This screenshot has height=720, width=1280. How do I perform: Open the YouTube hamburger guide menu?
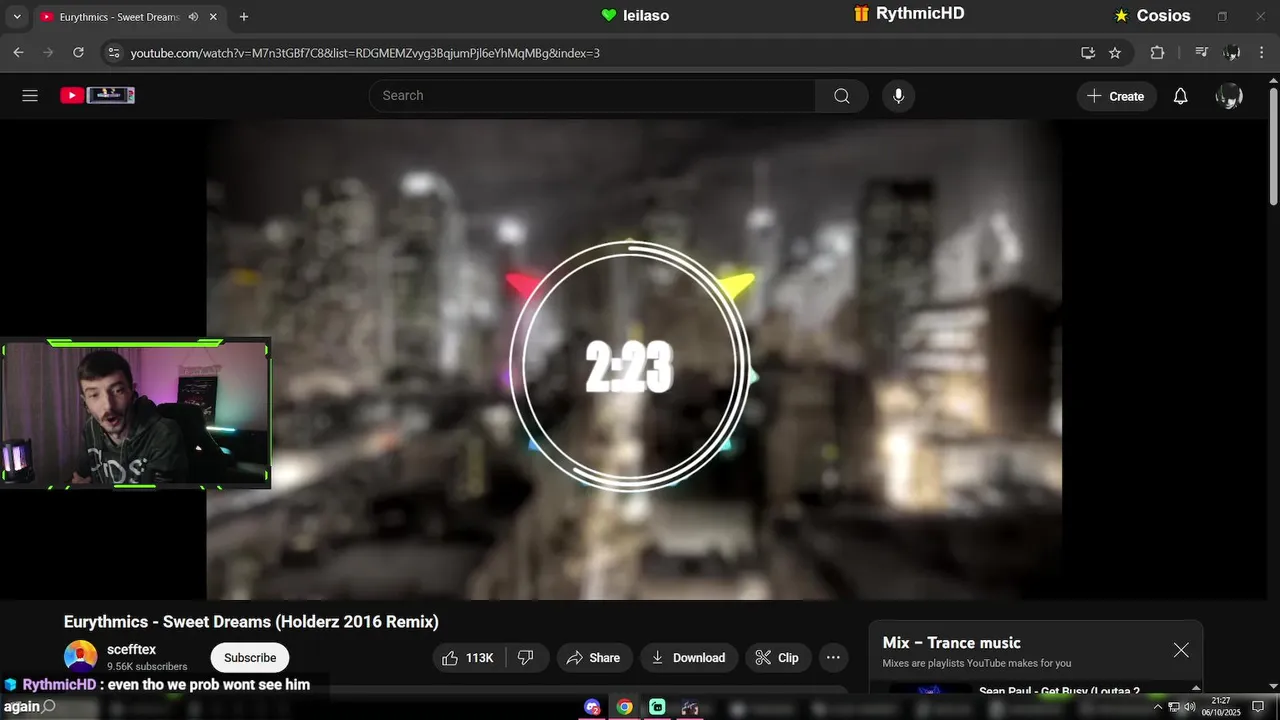(x=30, y=96)
